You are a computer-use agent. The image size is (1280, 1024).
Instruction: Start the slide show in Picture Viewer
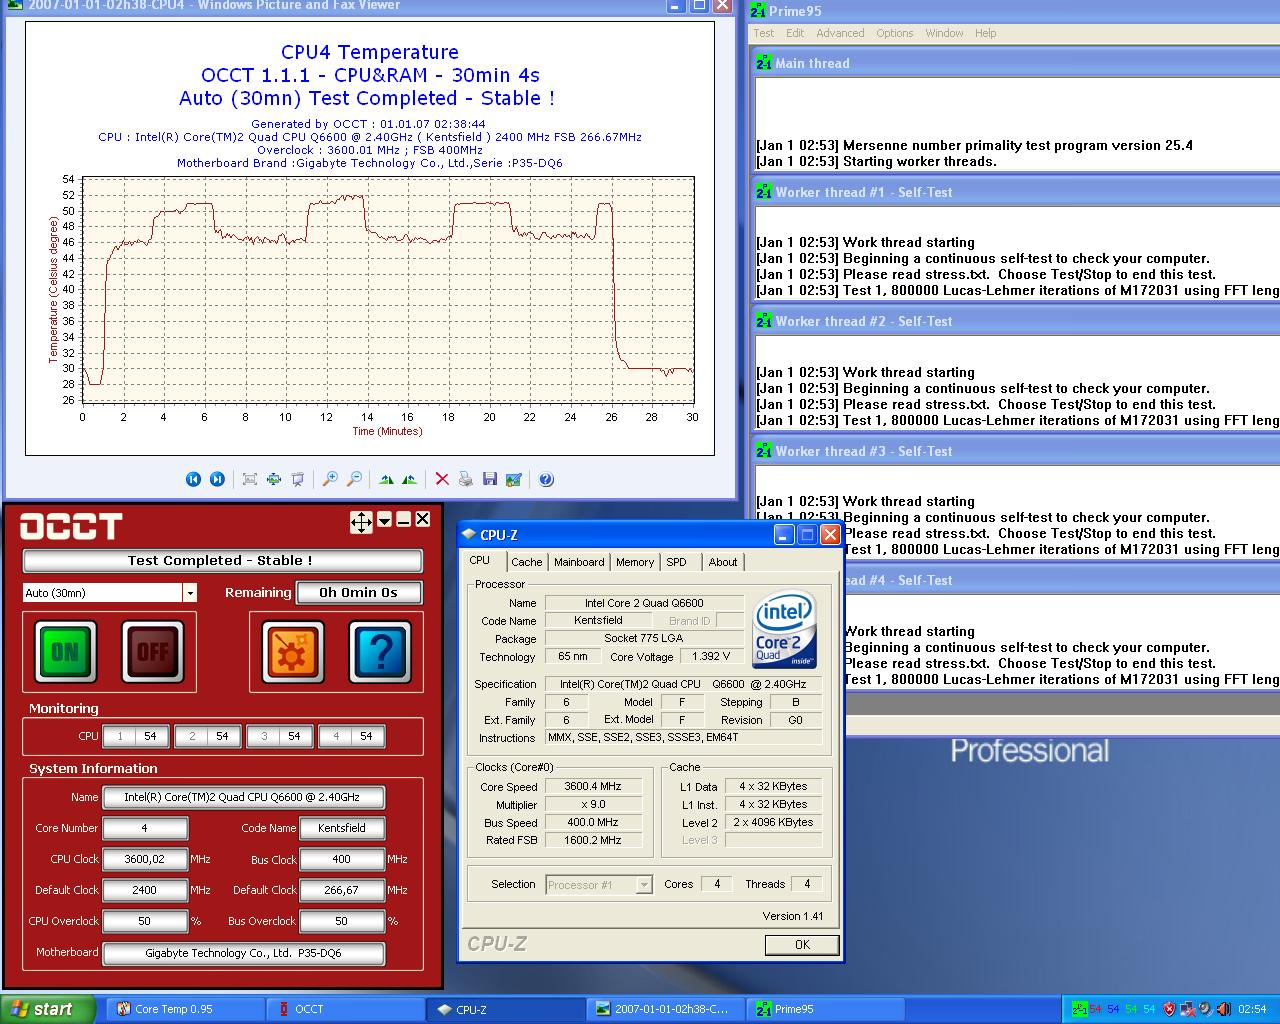coord(298,480)
